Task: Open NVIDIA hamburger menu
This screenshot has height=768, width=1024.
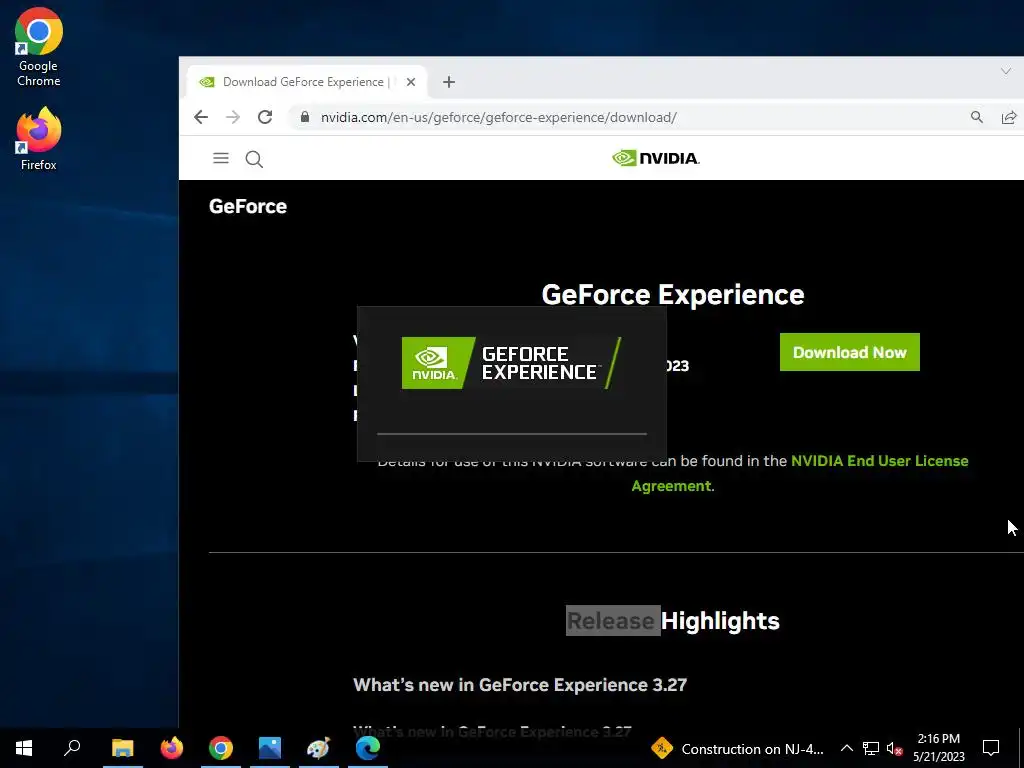Action: [x=221, y=158]
